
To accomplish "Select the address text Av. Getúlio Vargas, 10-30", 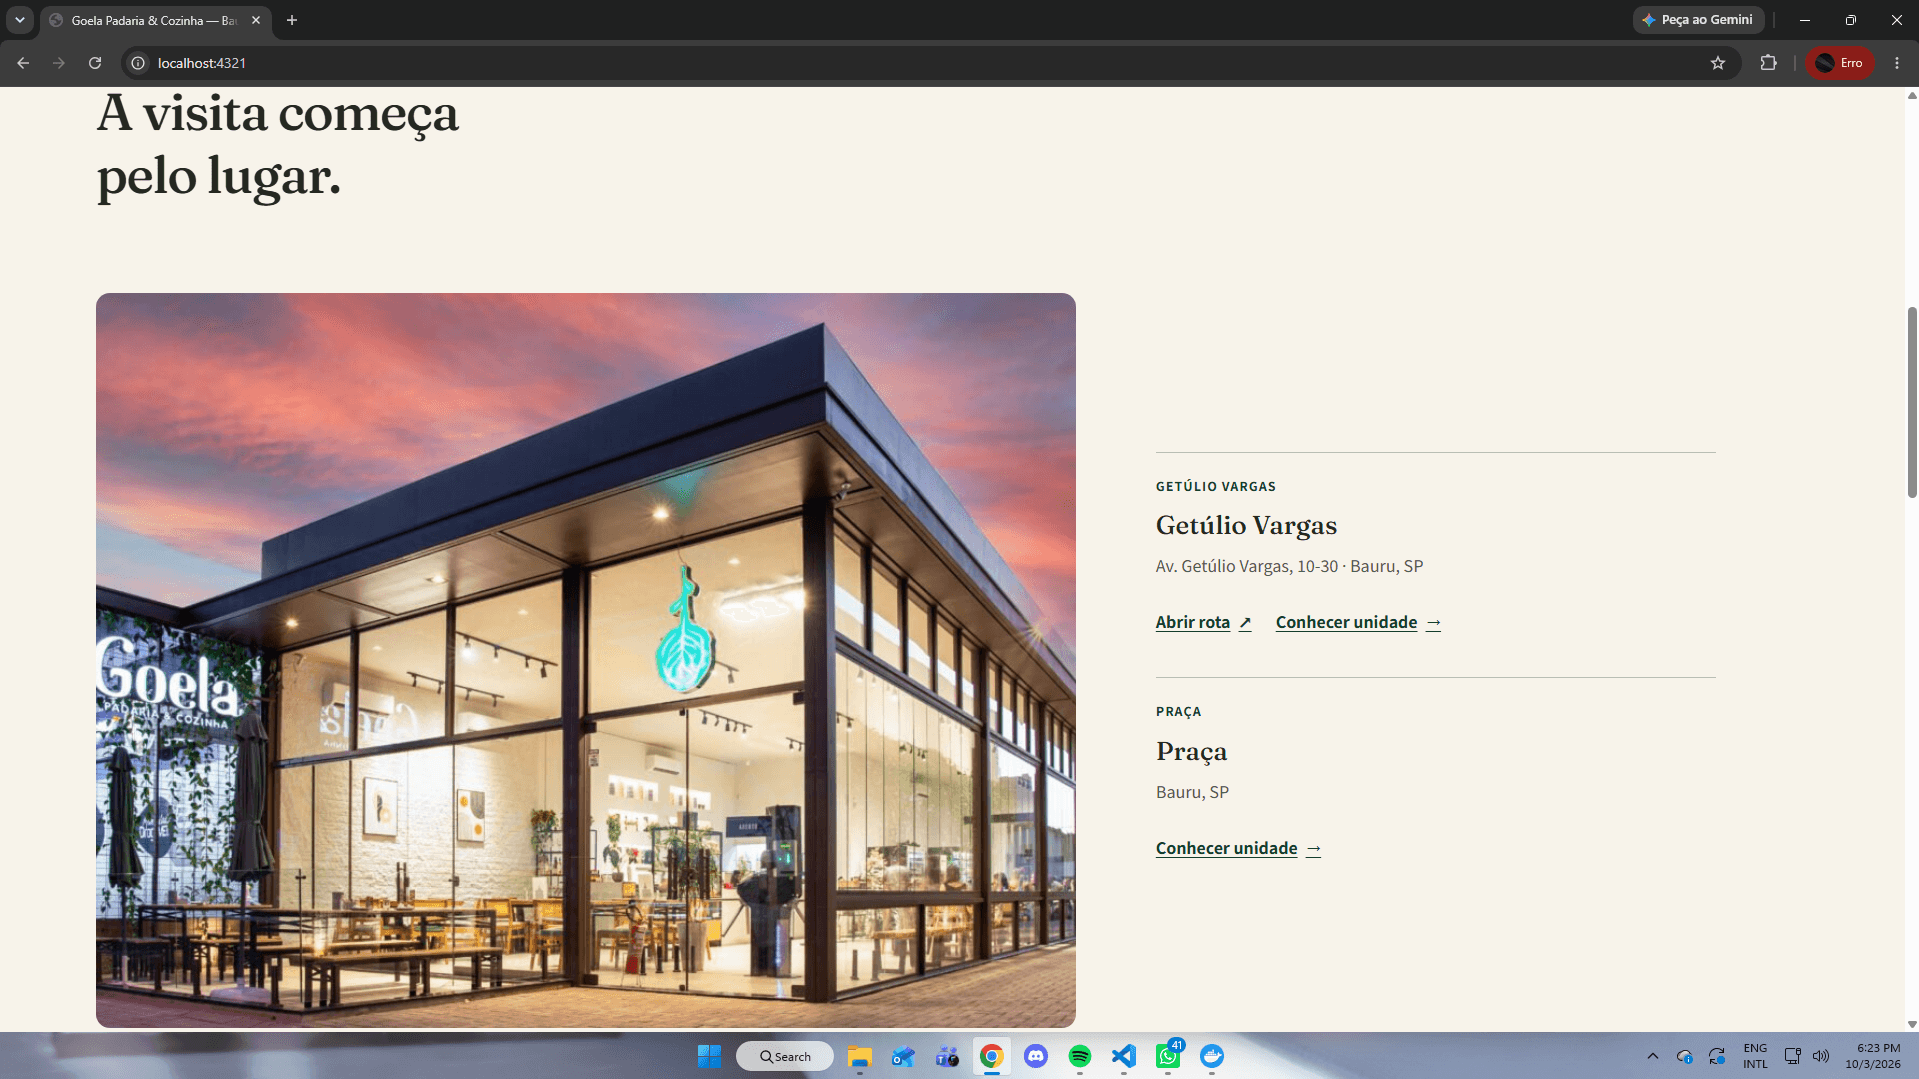I will point(1246,566).
